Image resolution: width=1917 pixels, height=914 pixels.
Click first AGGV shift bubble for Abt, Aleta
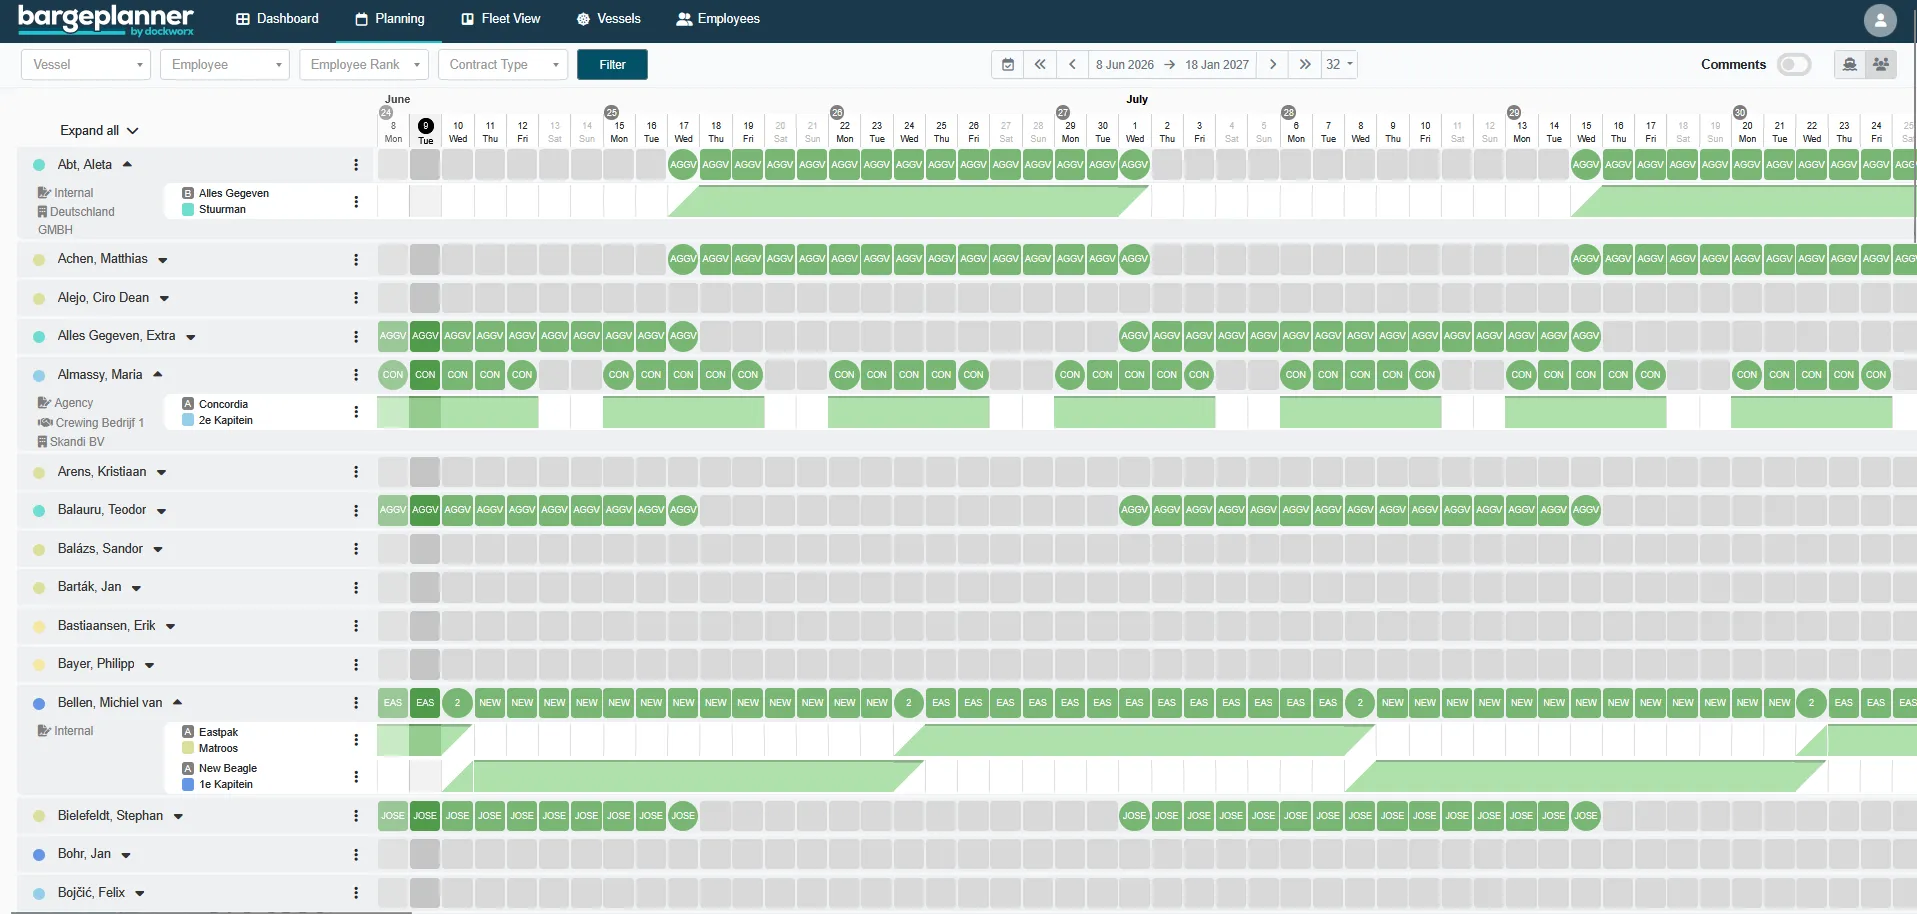coord(683,165)
